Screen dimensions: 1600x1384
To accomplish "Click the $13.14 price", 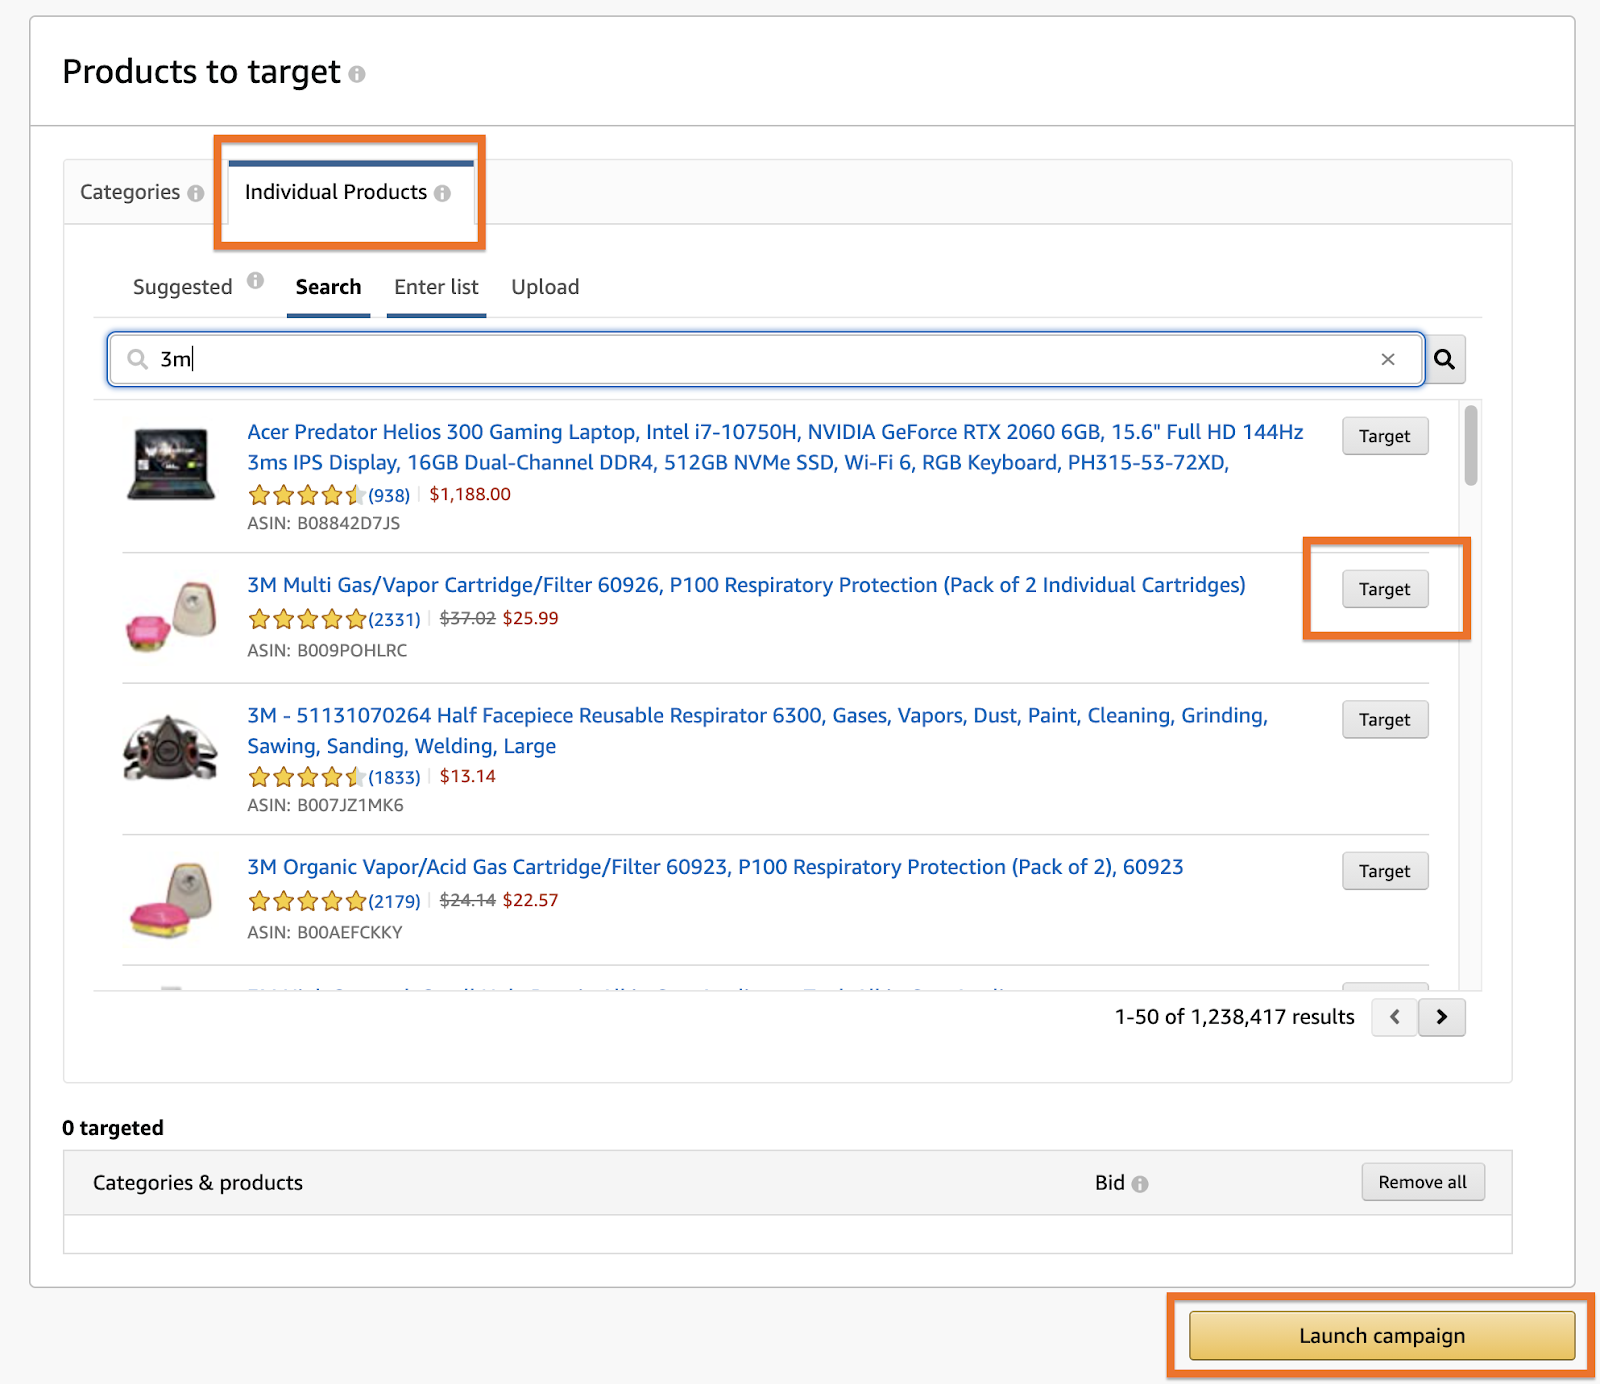I will (x=467, y=776).
